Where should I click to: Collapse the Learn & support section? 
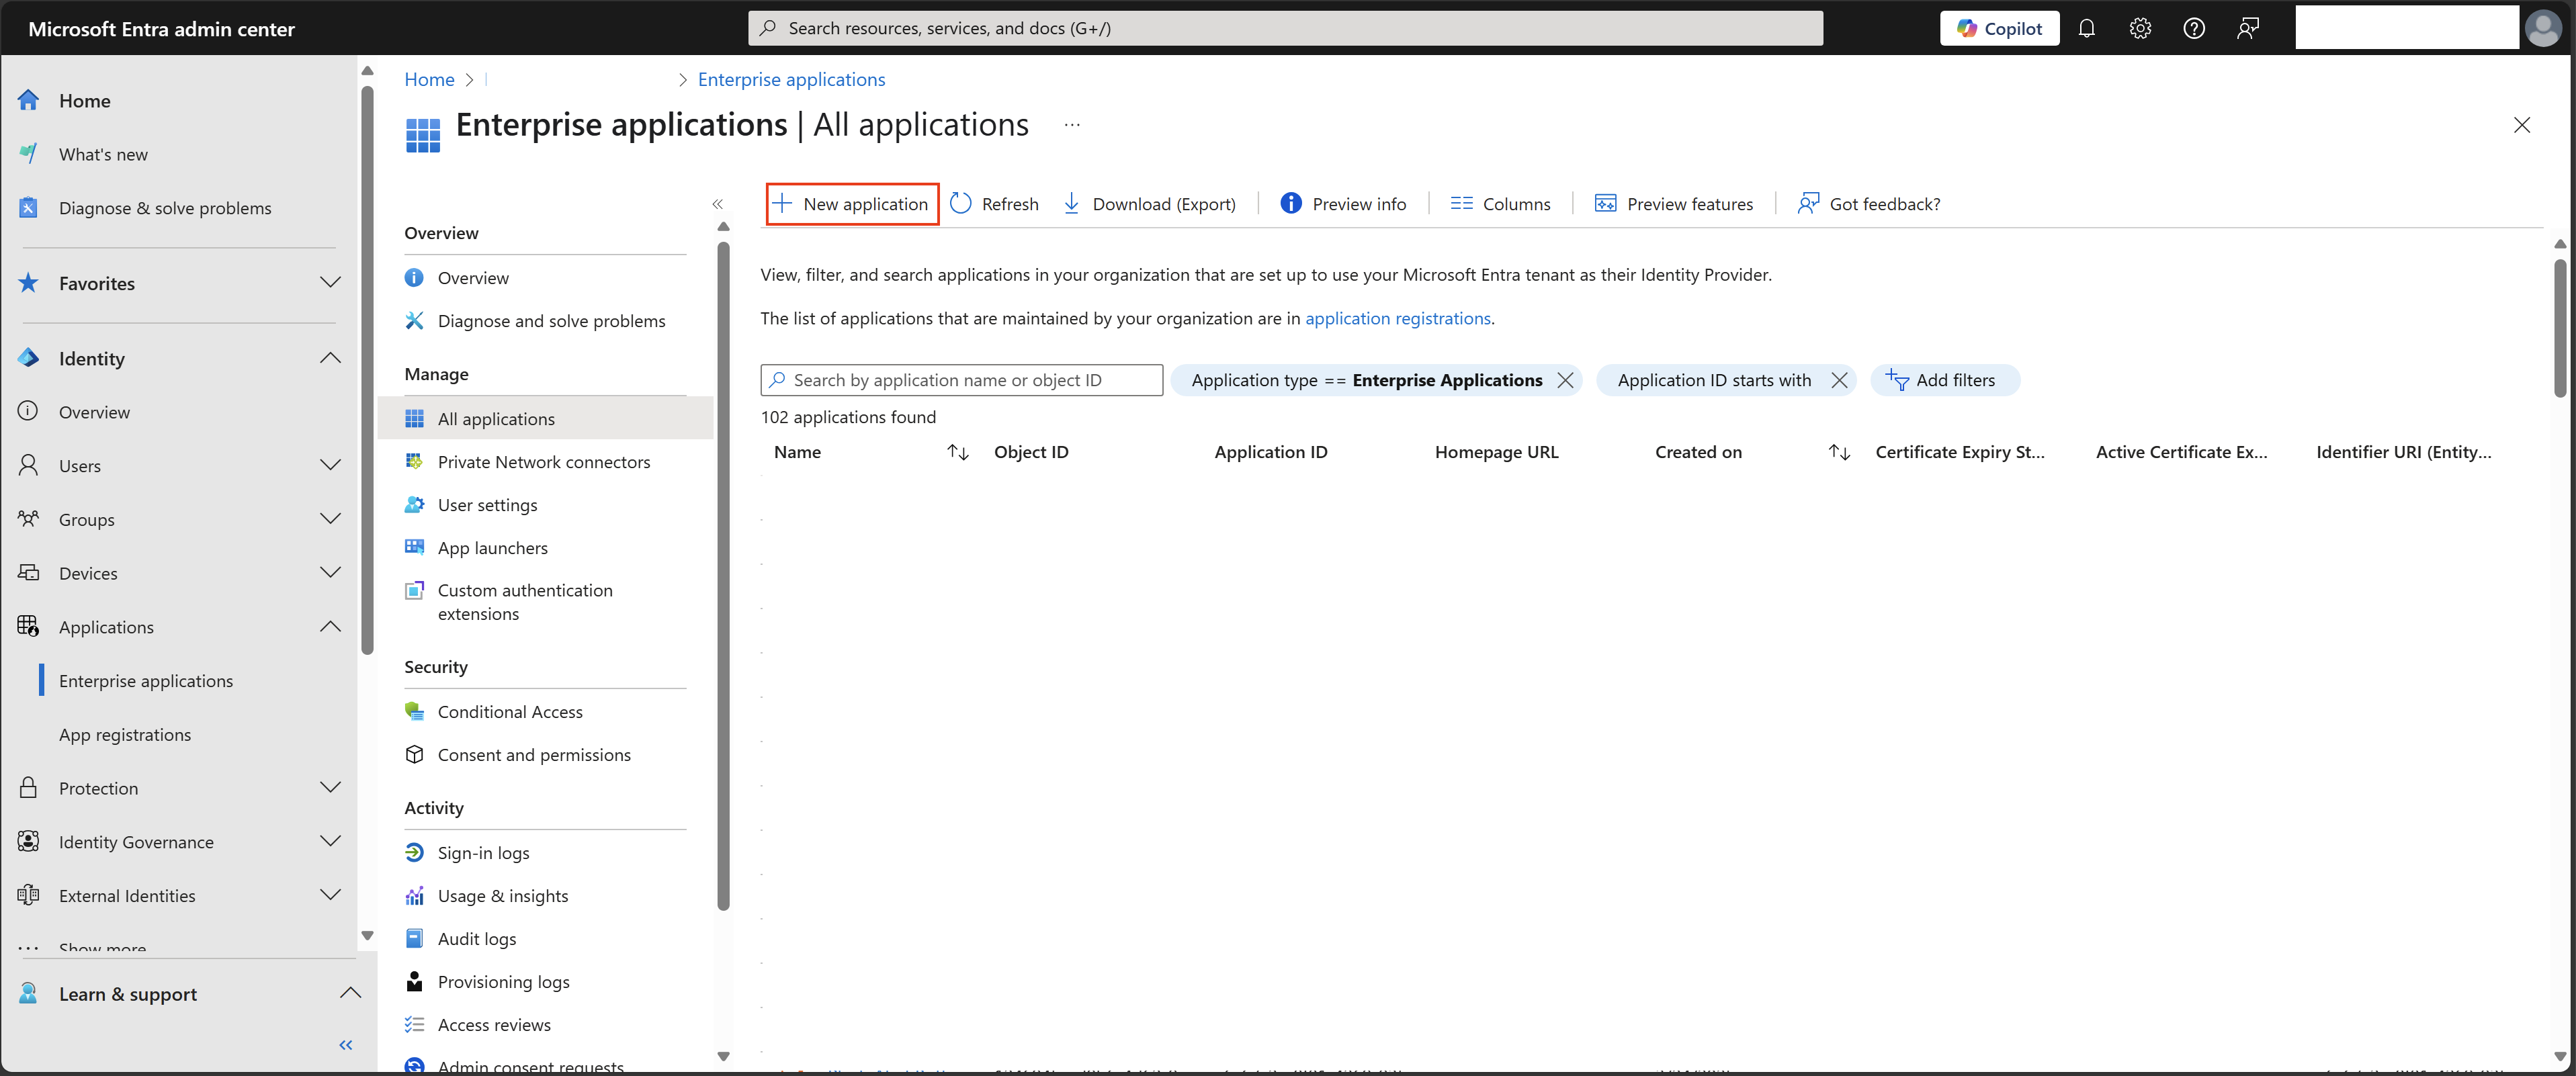pos(350,993)
